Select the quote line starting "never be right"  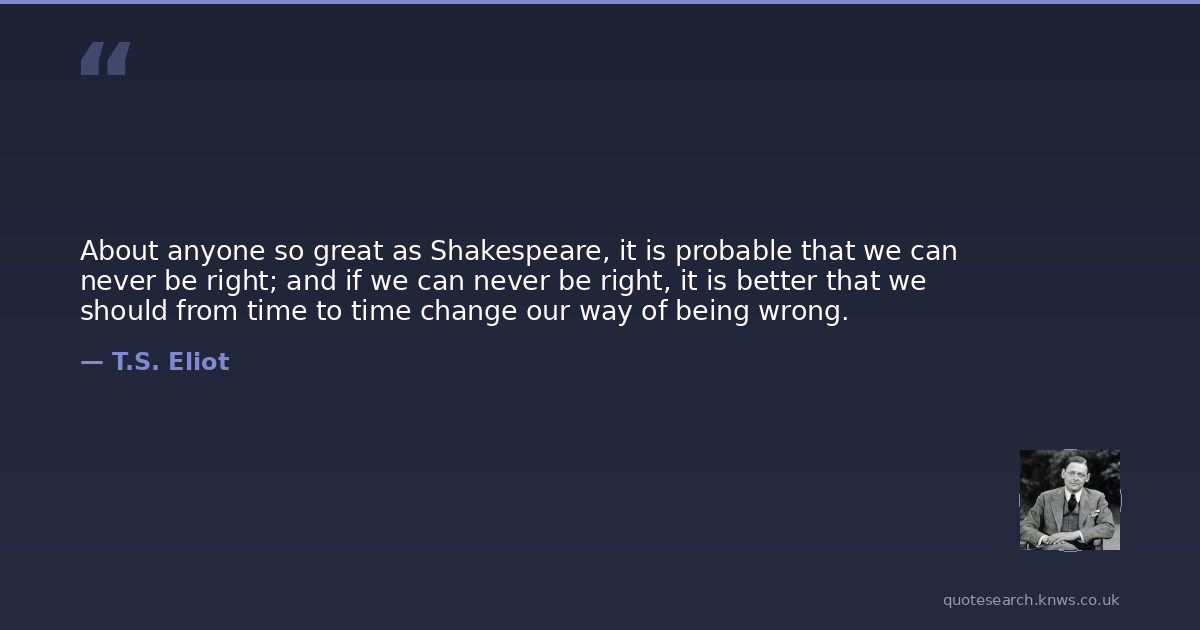point(502,281)
